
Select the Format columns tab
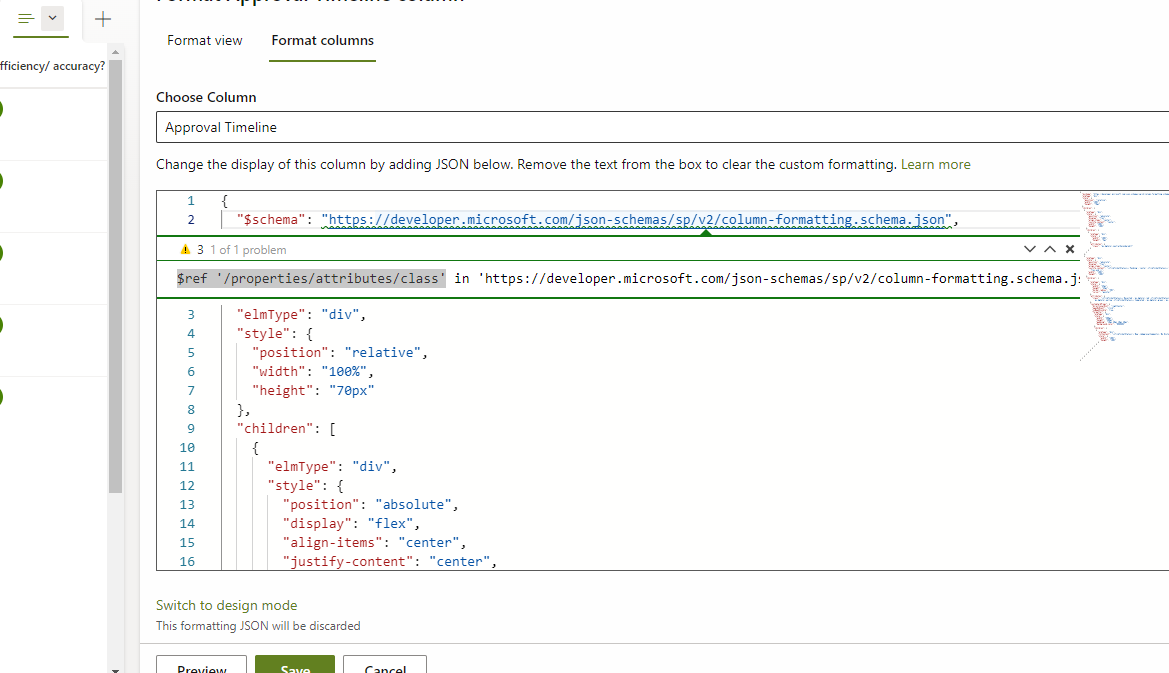pos(322,41)
